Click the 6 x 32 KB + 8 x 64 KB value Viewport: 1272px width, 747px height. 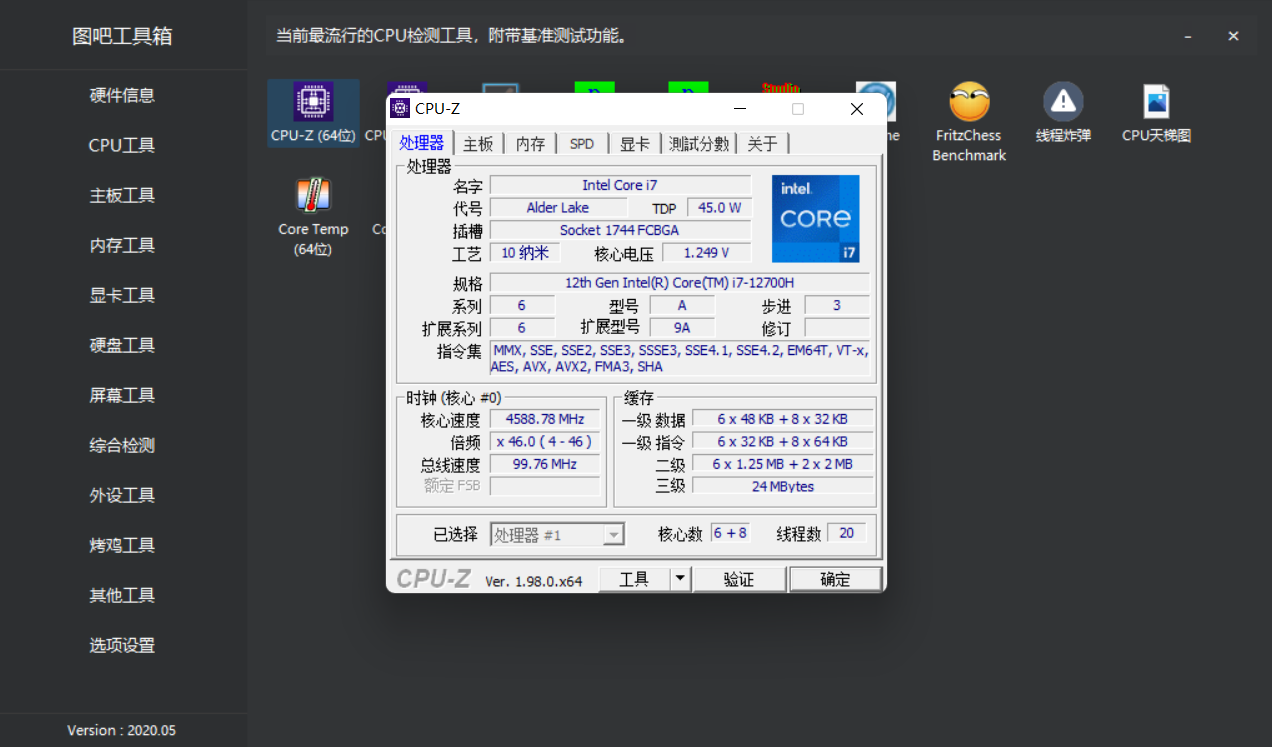point(782,441)
